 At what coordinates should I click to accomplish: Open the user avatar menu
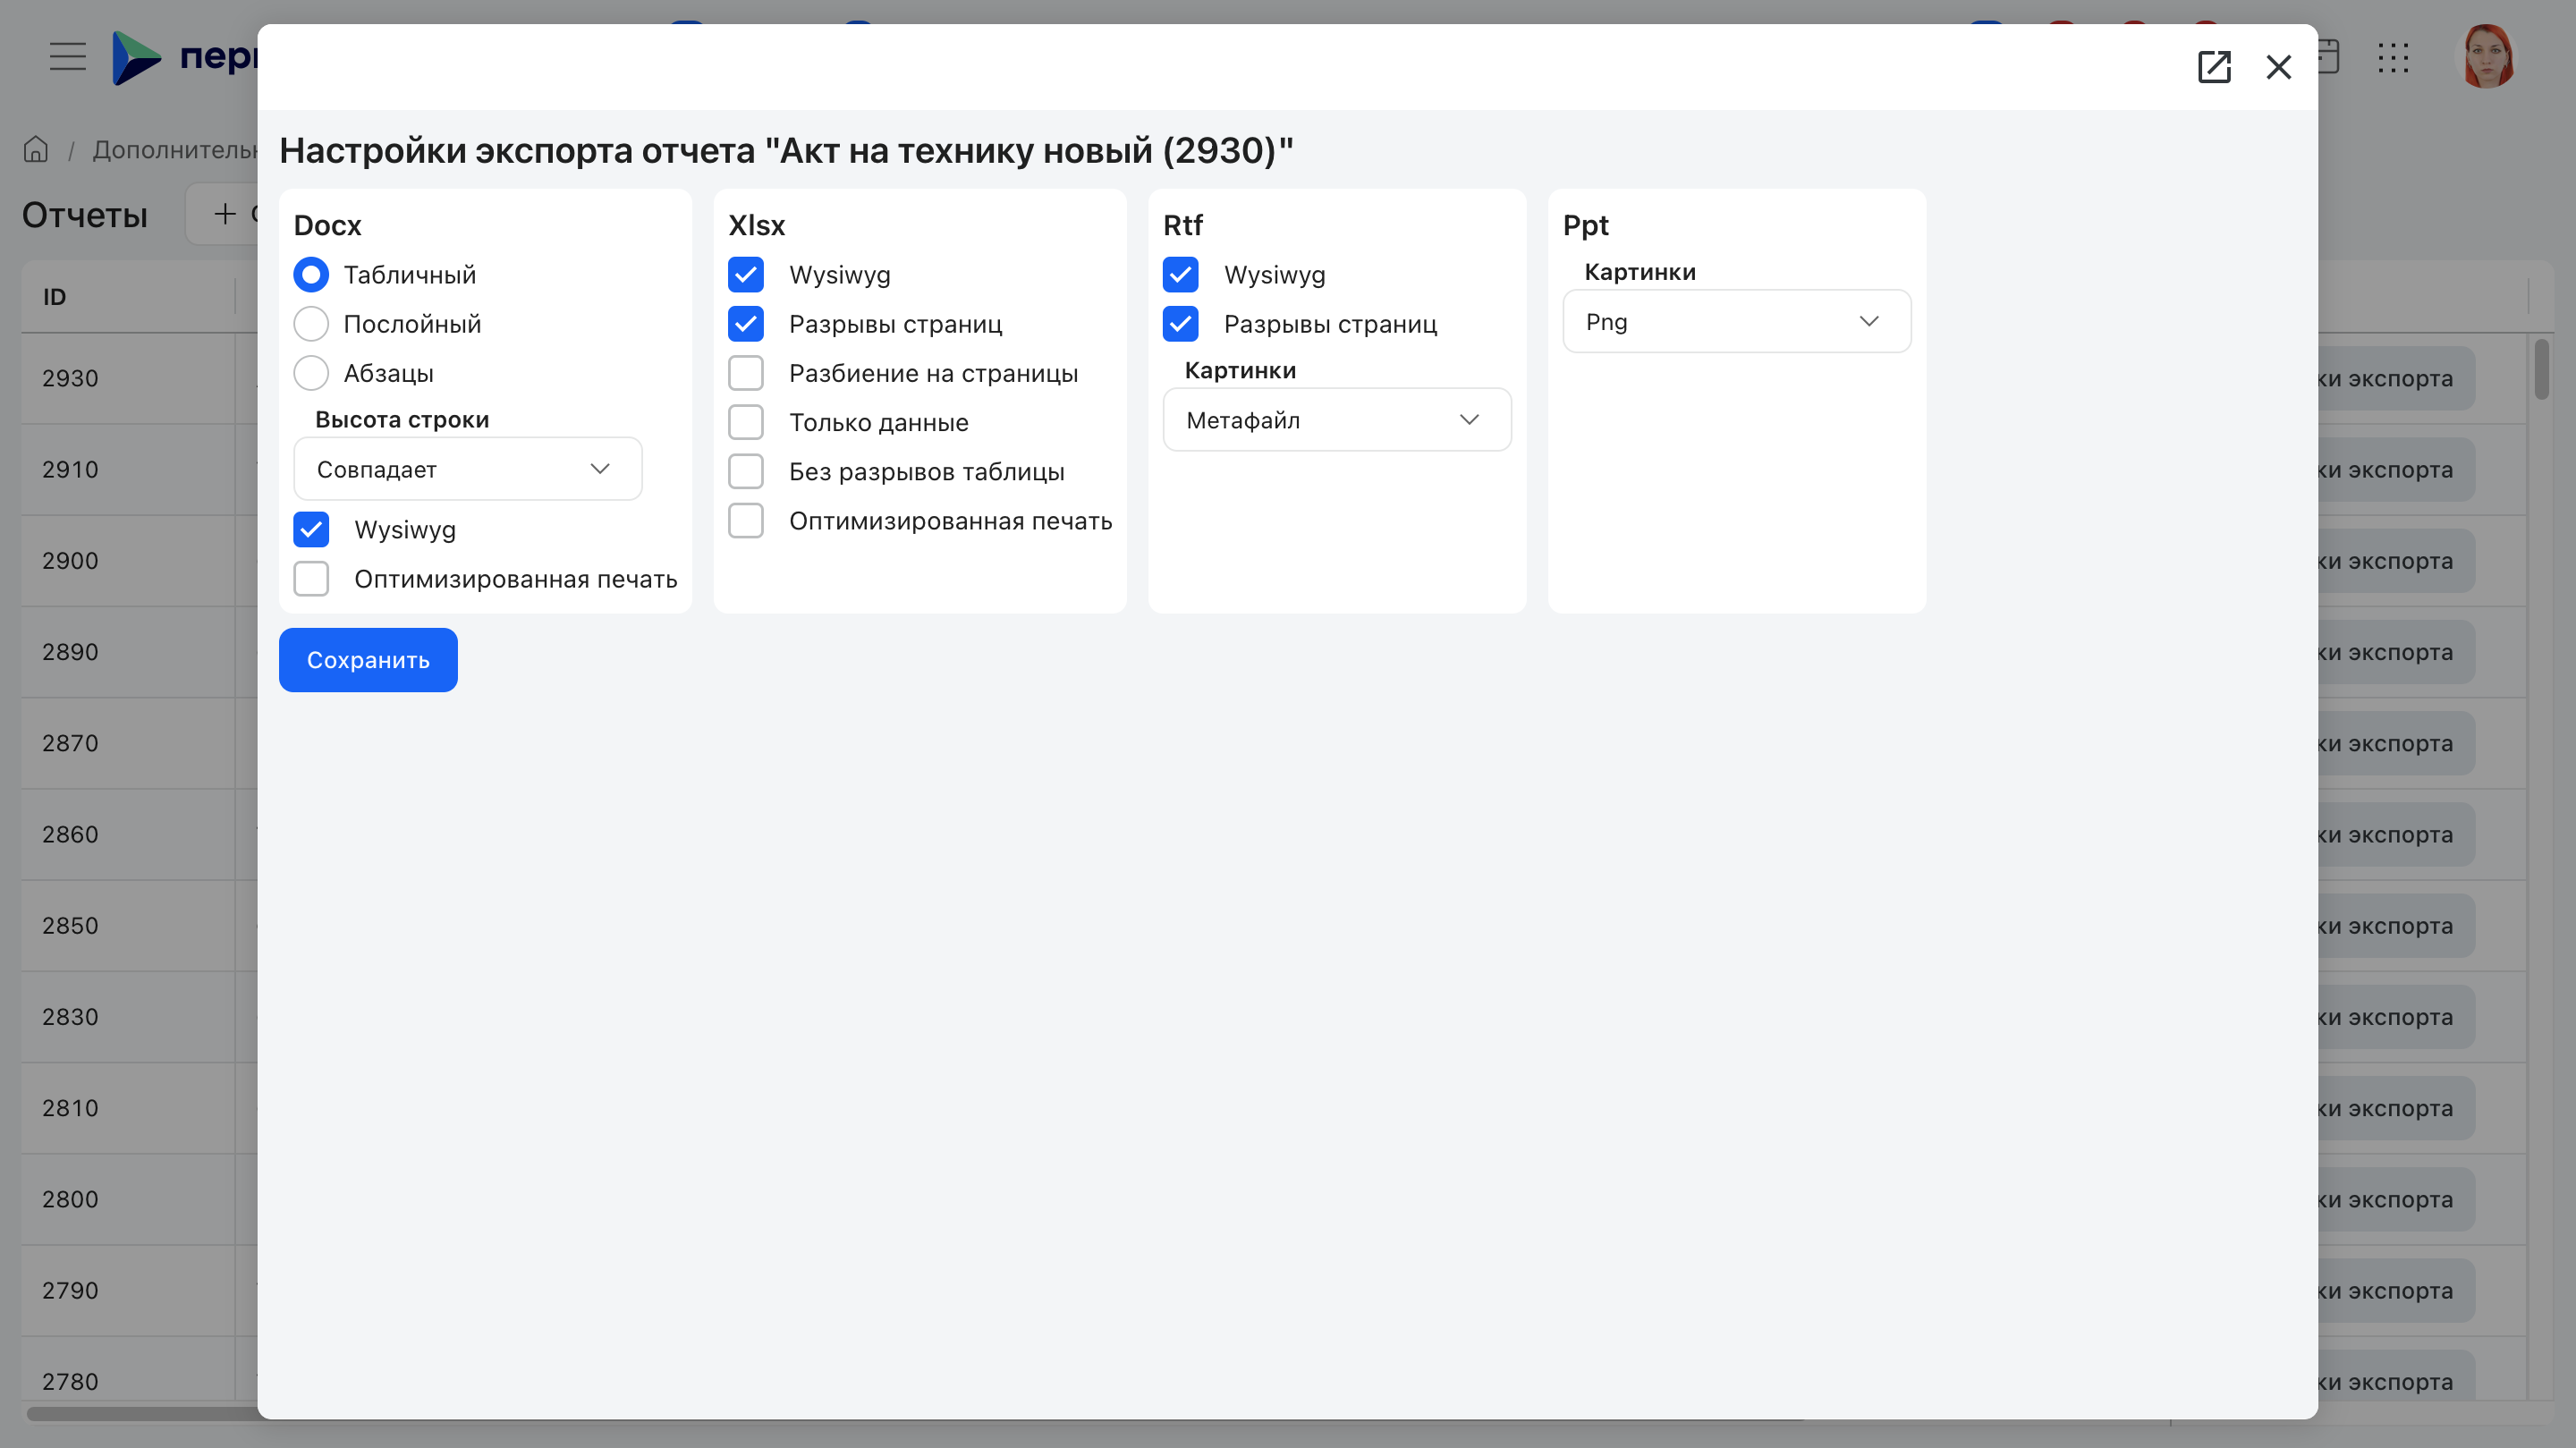click(2487, 56)
